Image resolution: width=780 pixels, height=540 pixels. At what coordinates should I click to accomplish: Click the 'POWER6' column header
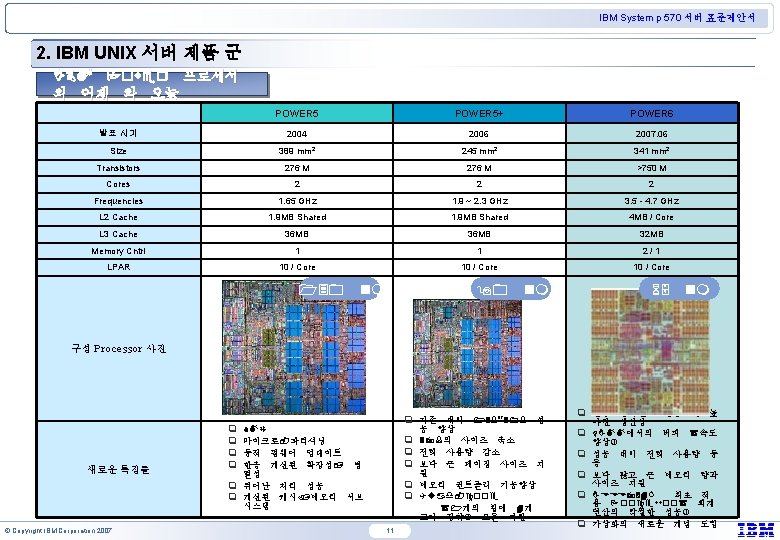coord(652,113)
